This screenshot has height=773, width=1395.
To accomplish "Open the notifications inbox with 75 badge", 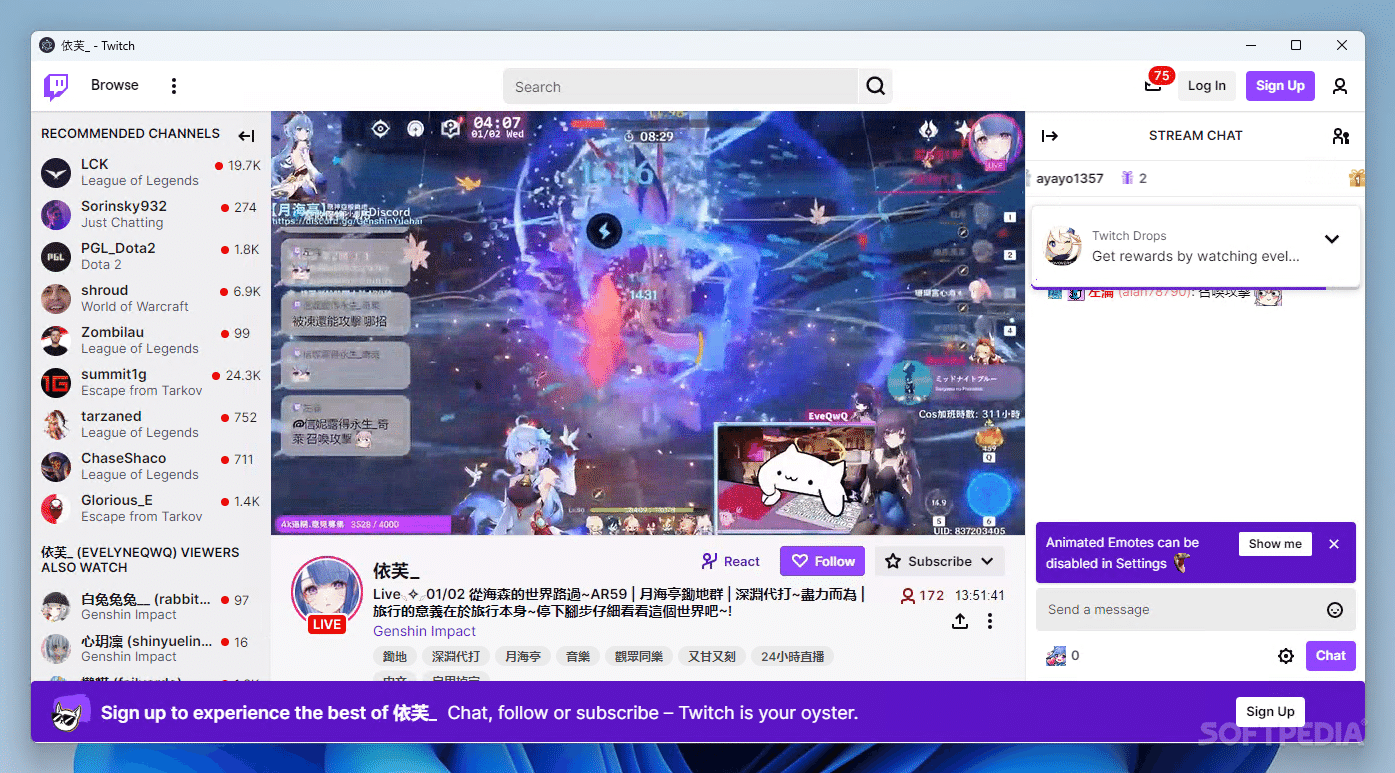I will click(x=1153, y=85).
